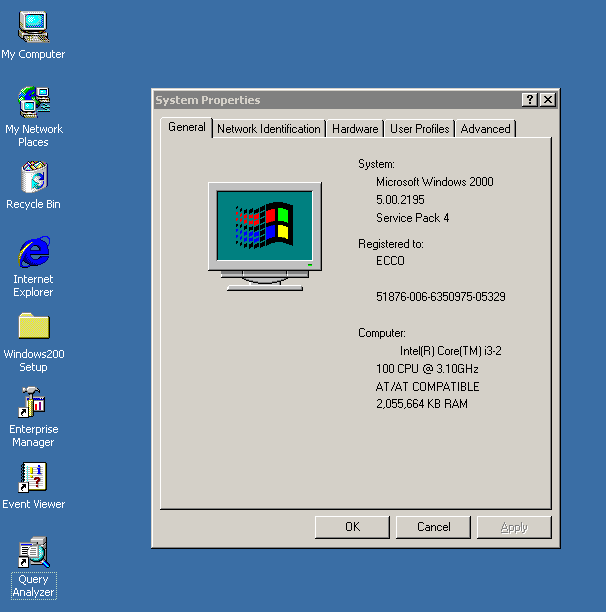Select the Event Viewer shortcut icon
606x612 pixels.
pyautogui.click(x=33, y=477)
